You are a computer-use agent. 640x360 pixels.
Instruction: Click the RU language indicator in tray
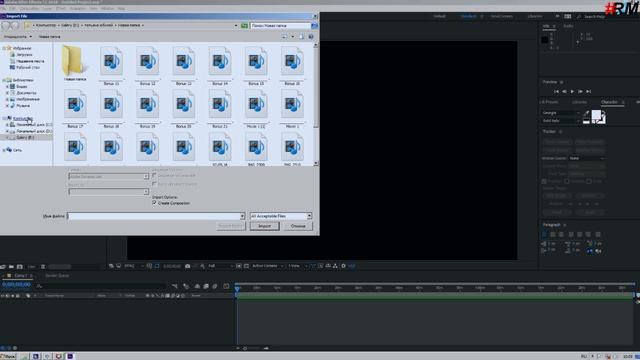[584, 356]
